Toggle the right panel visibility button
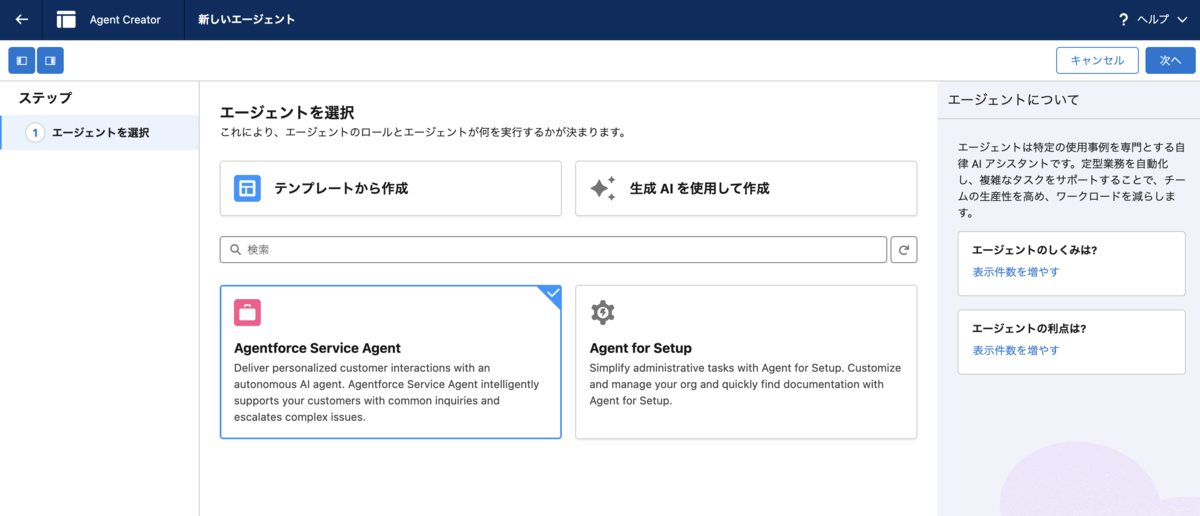 [50, 61]
